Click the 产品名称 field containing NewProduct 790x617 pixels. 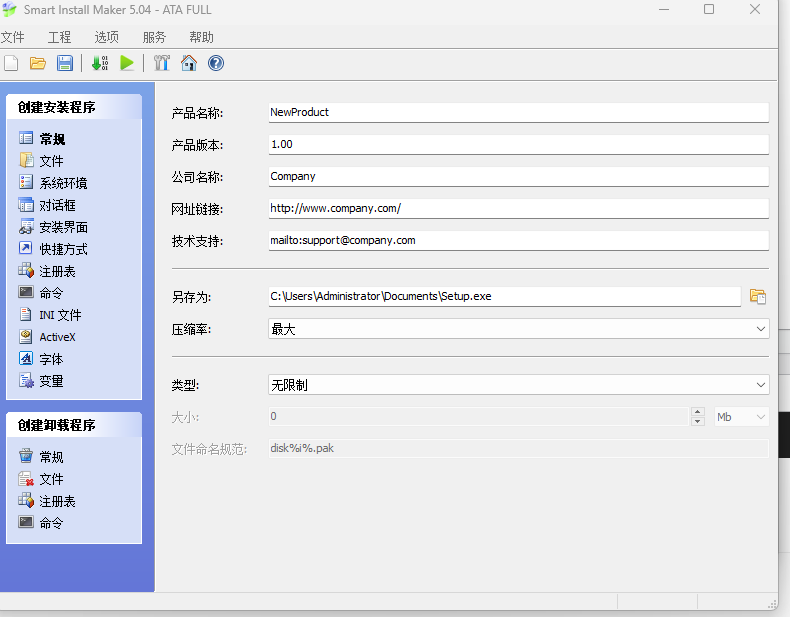518,112
